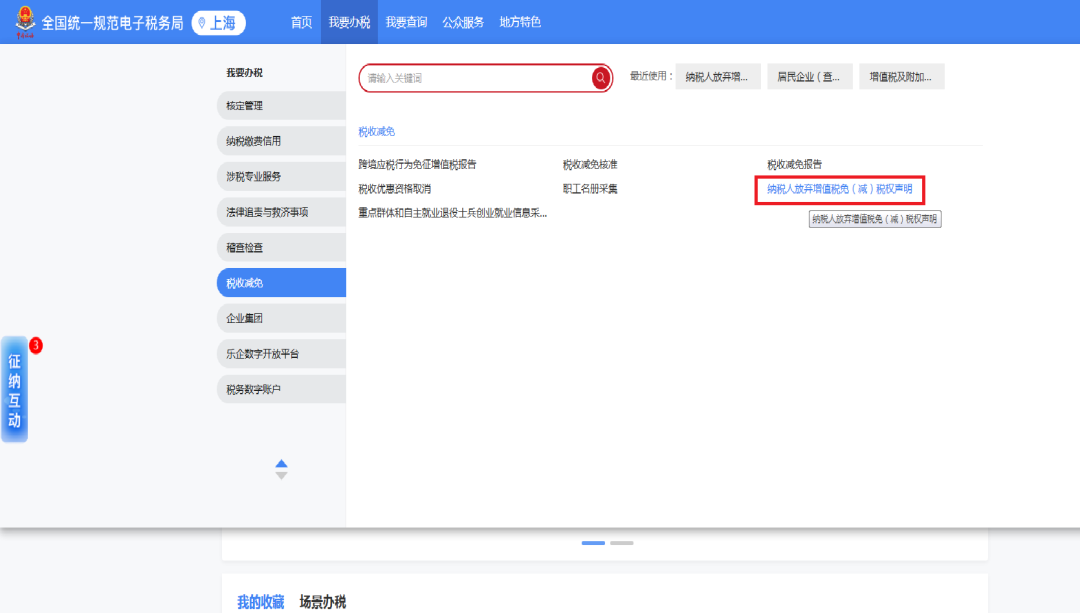Screen dimensions: 1080x613
Task: Select 税务数字账户 in sidebar
Action: (281, 389)
